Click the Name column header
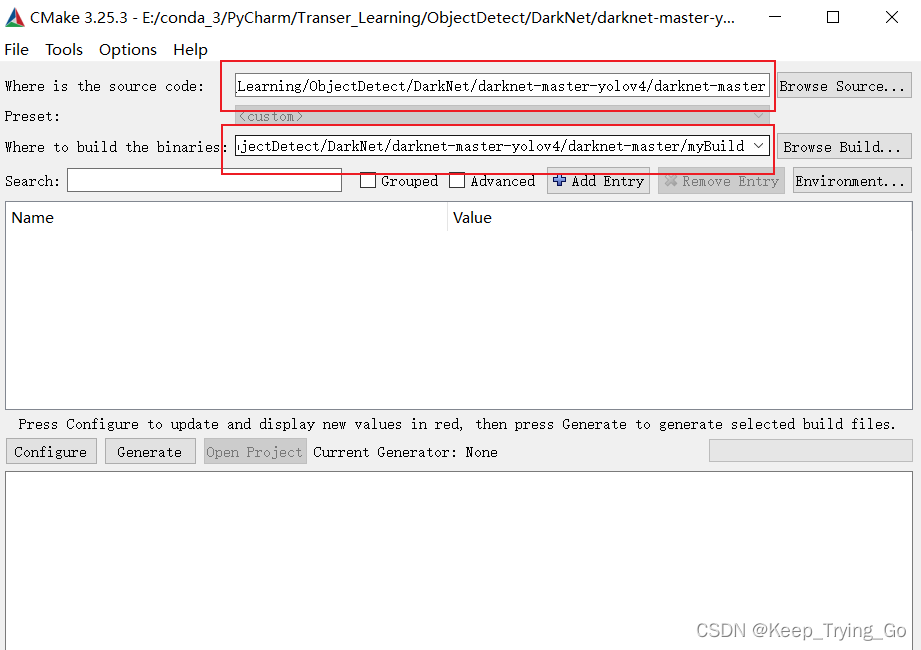The height and width of the screenshot is (650, 921). pyautogui.click(x=33, y=217)
